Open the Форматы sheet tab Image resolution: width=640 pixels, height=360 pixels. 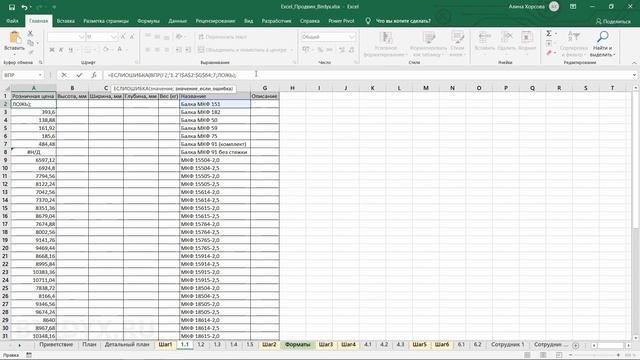pyautogui.click(x=298, y=345)
